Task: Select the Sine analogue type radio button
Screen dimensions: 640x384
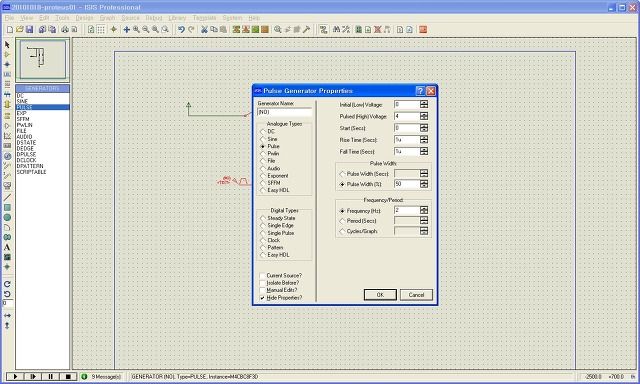Action: point(263,139)
